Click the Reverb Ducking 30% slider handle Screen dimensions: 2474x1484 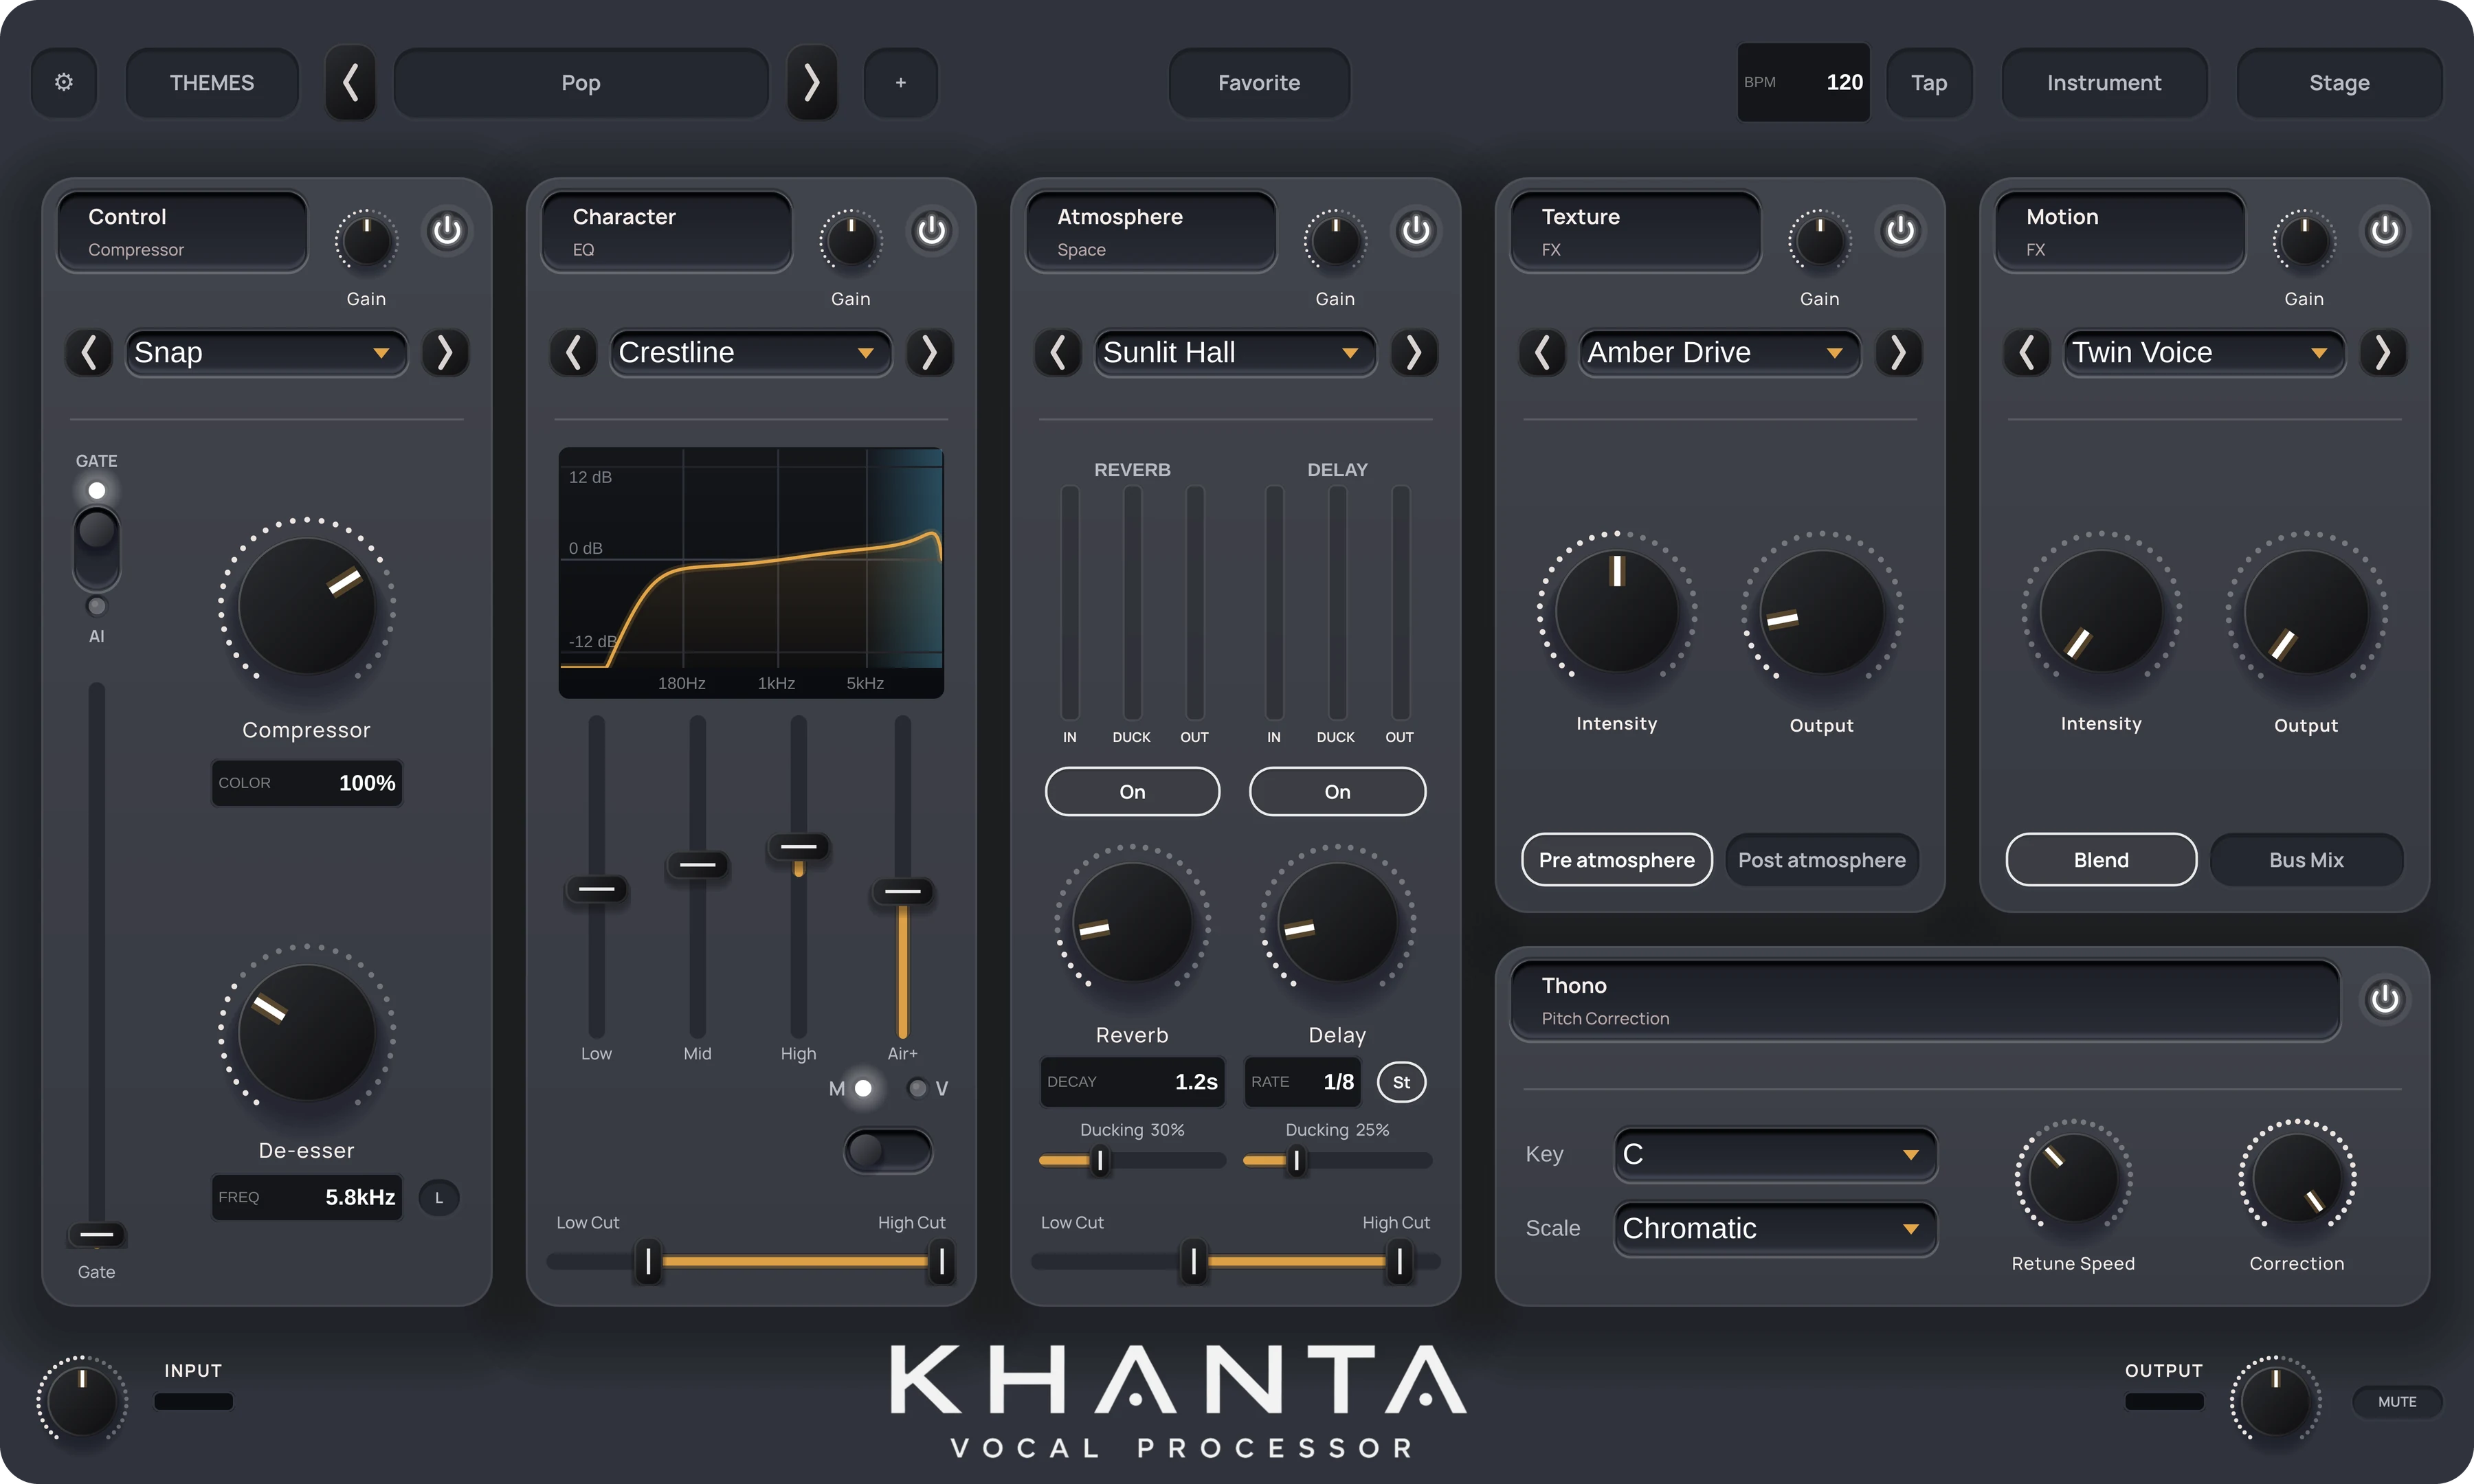[x=1100, y=1161]
